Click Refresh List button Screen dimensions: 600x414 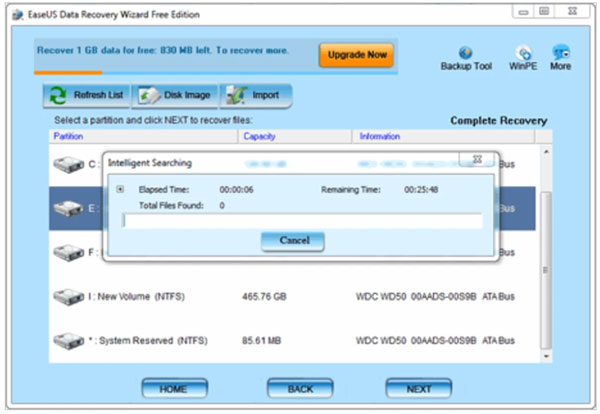(86, 95)
